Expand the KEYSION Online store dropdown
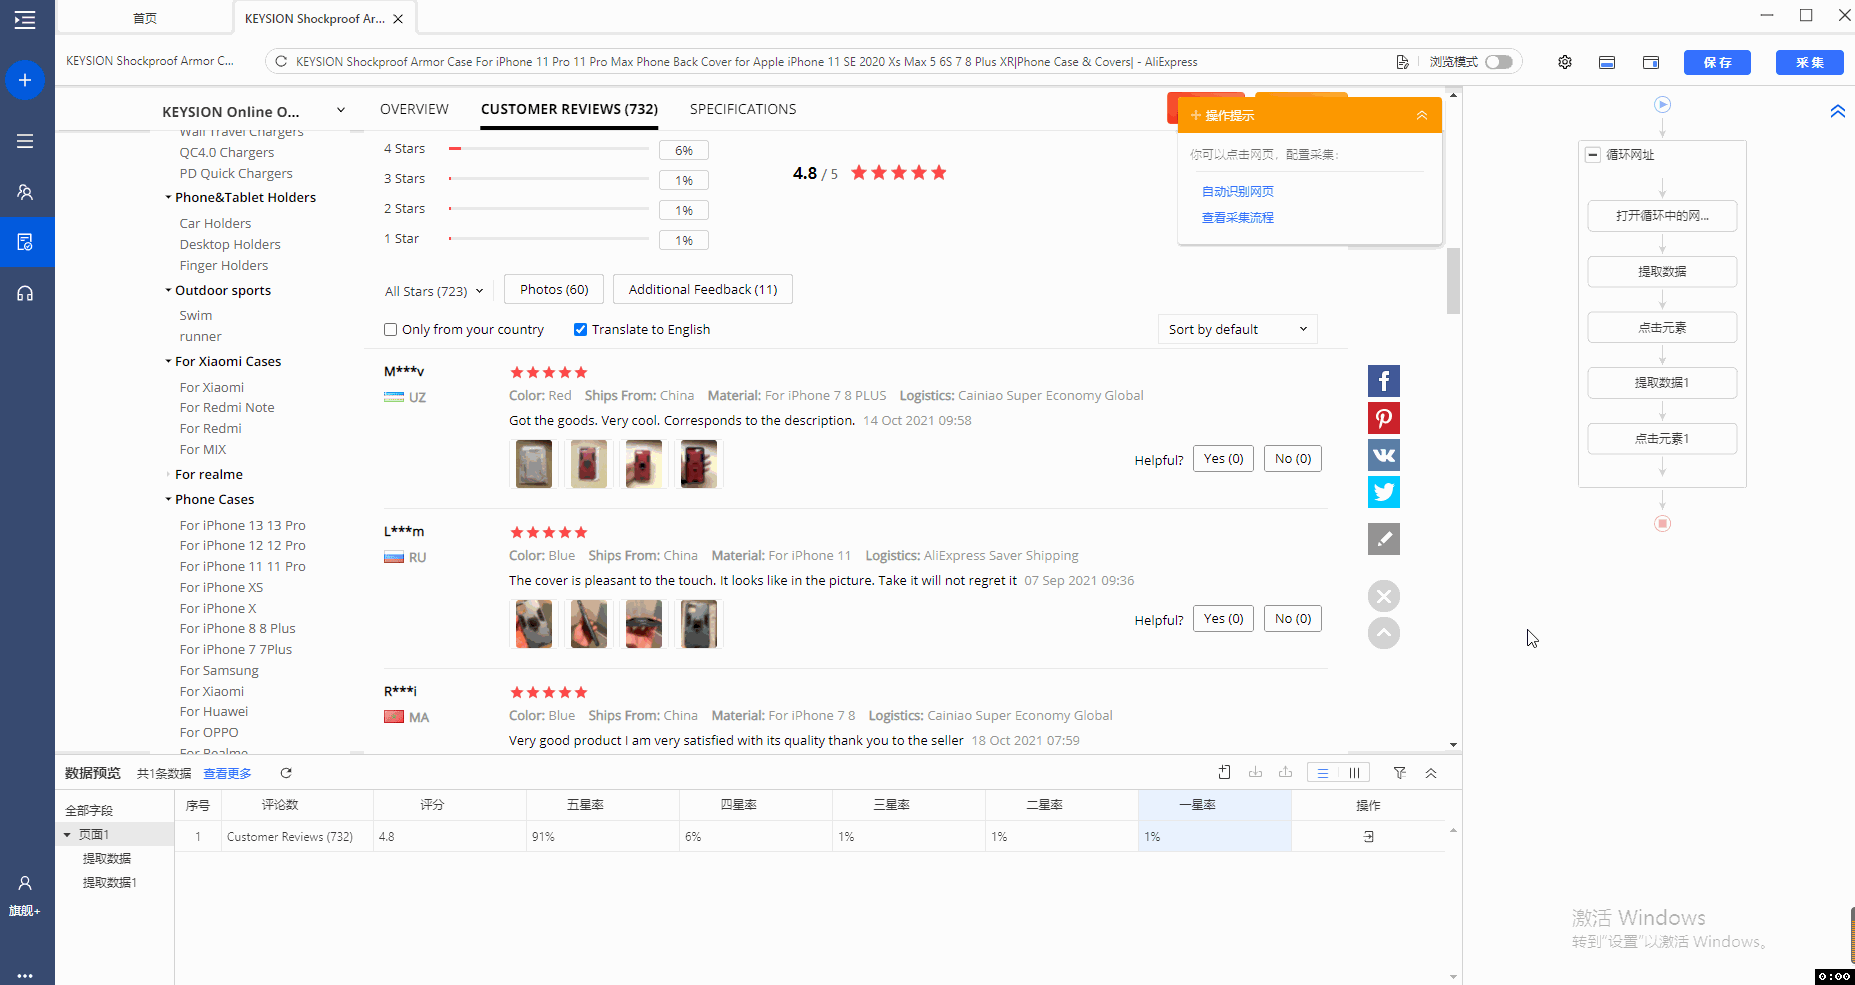The height and width of the screenshot is (985, 1855). 341,111
